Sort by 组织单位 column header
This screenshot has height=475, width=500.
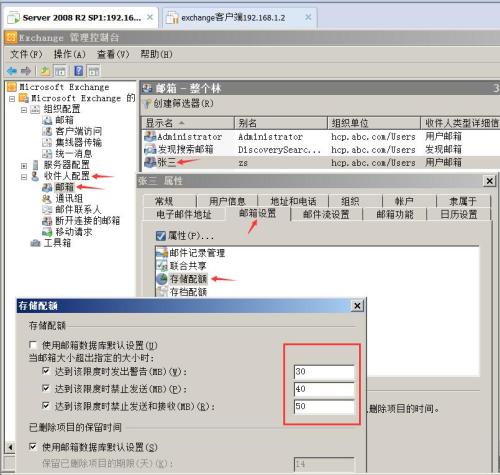374,123
